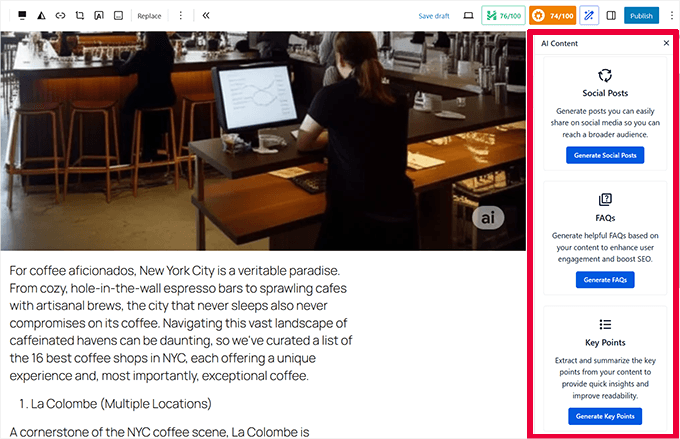Image resolution: width=680 pixels, height=439 pixels.
Task: Open the AI magic wand tool
Action: coord(589,16)
